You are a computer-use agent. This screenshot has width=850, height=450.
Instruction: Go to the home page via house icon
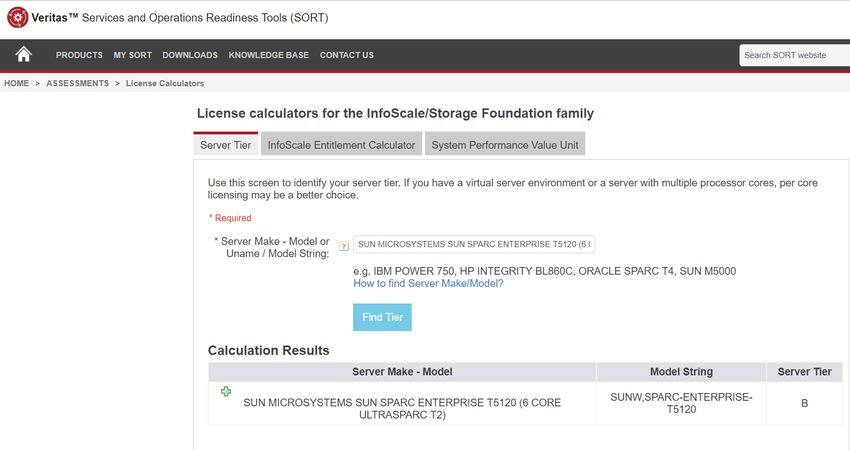click(23, 54)
